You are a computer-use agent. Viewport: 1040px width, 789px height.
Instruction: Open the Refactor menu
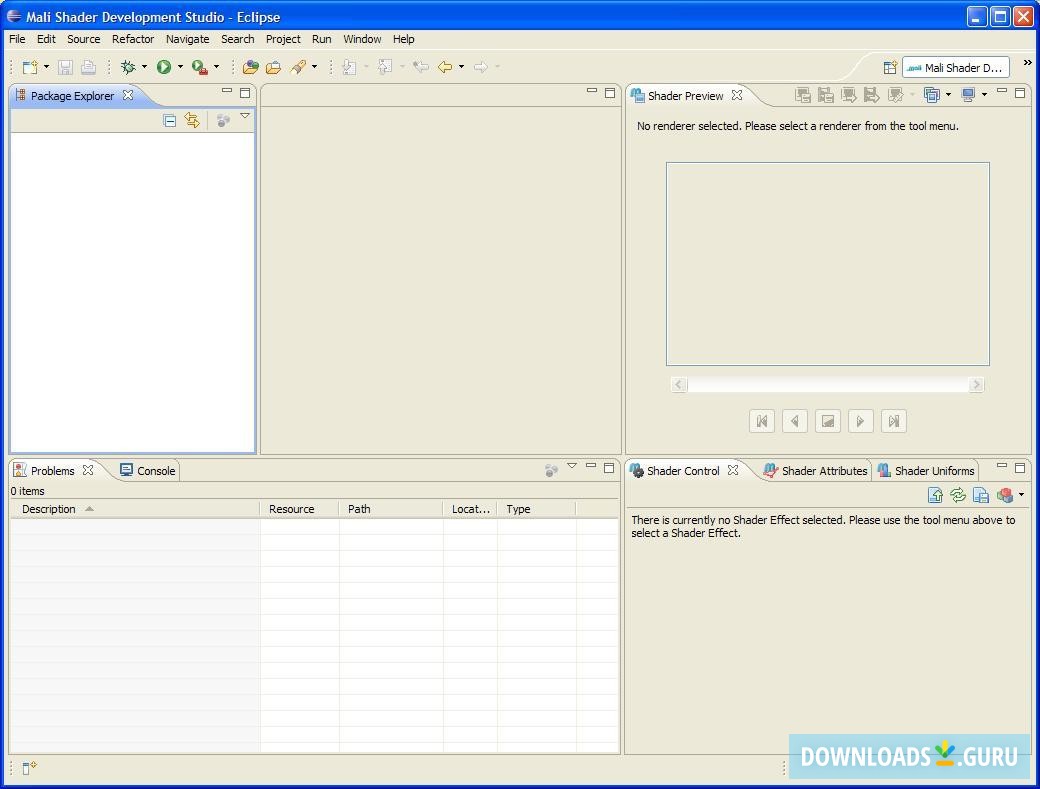[132, 39]
